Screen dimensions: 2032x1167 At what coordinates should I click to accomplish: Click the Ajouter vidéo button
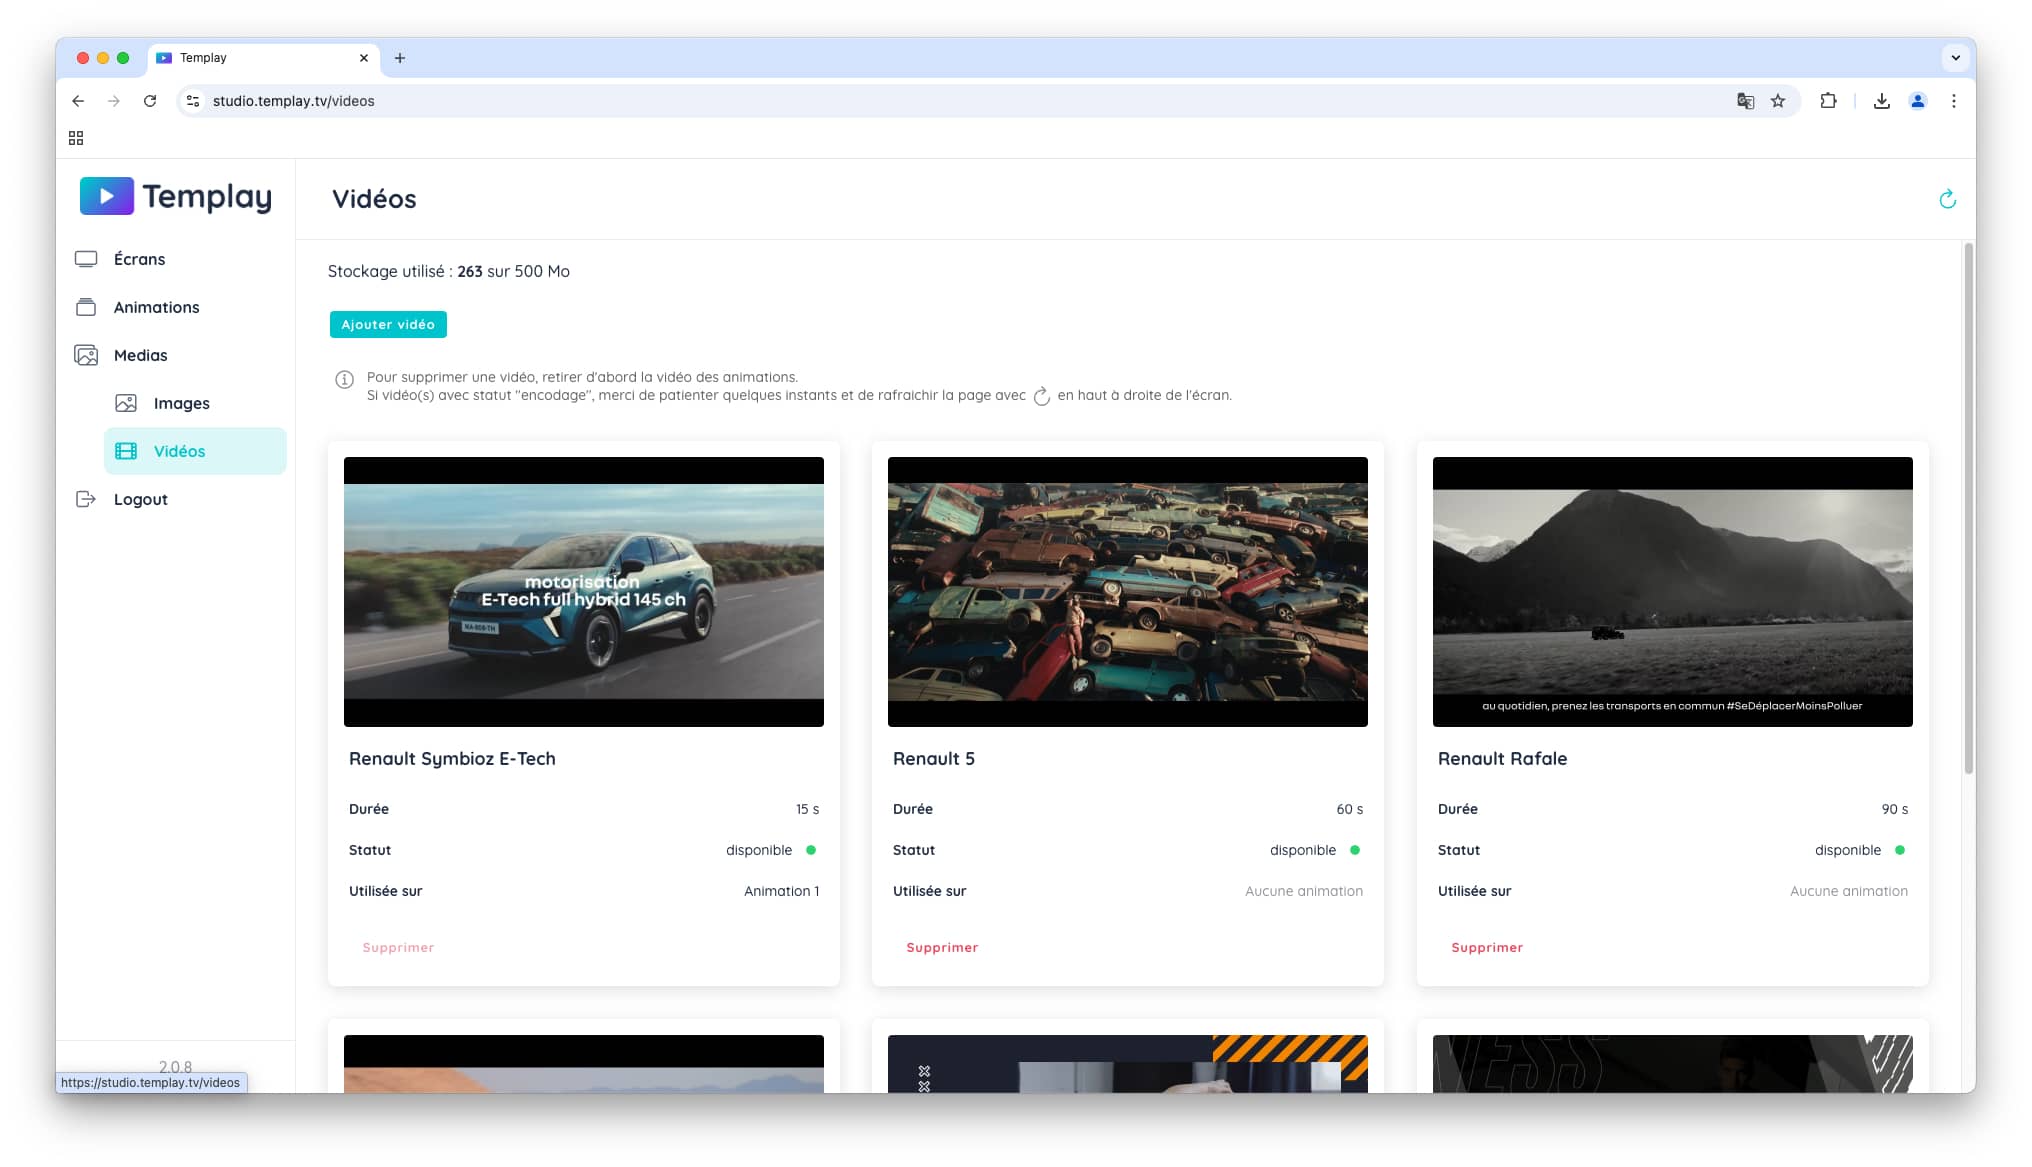click(x=388, y=325)
